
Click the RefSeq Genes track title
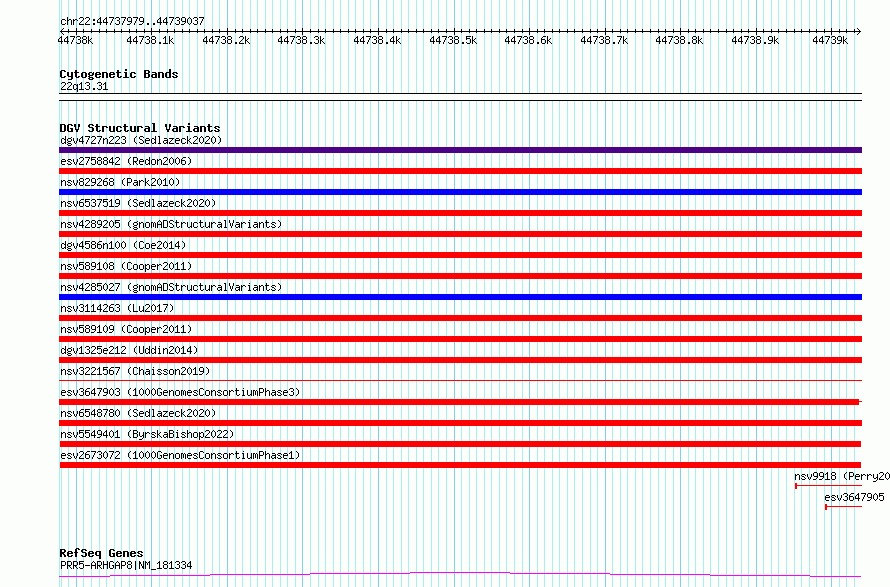tap(101, 553)
